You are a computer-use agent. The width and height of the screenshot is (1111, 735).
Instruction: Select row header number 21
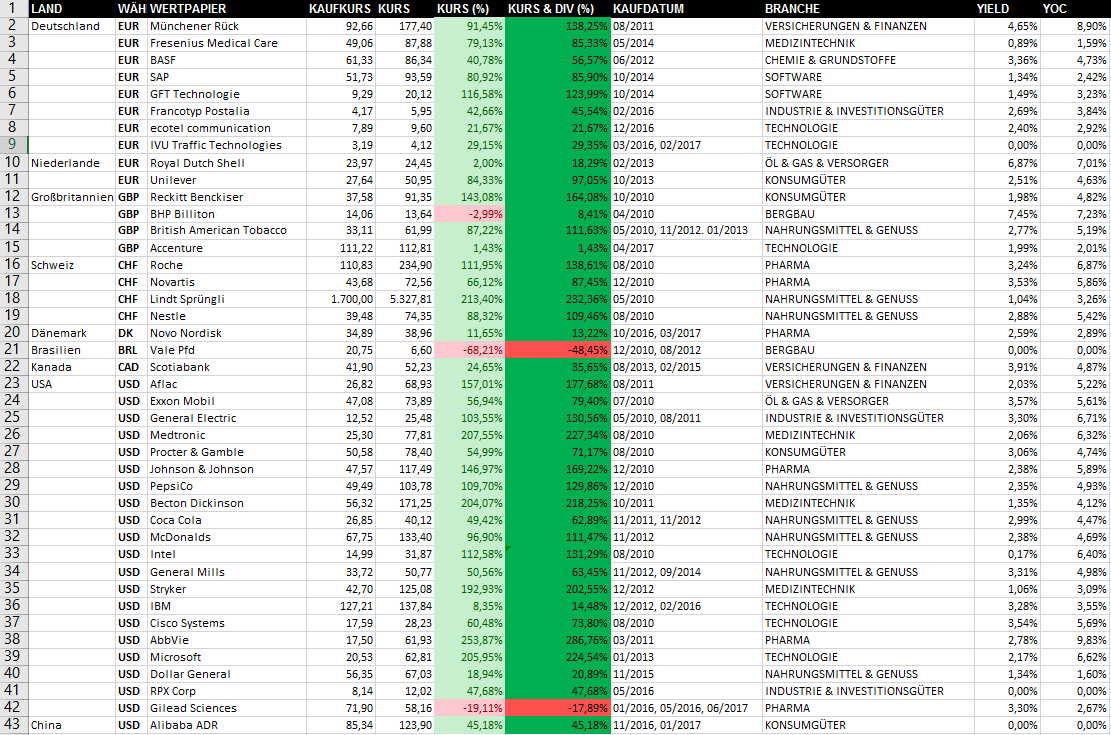coord(13,349)
